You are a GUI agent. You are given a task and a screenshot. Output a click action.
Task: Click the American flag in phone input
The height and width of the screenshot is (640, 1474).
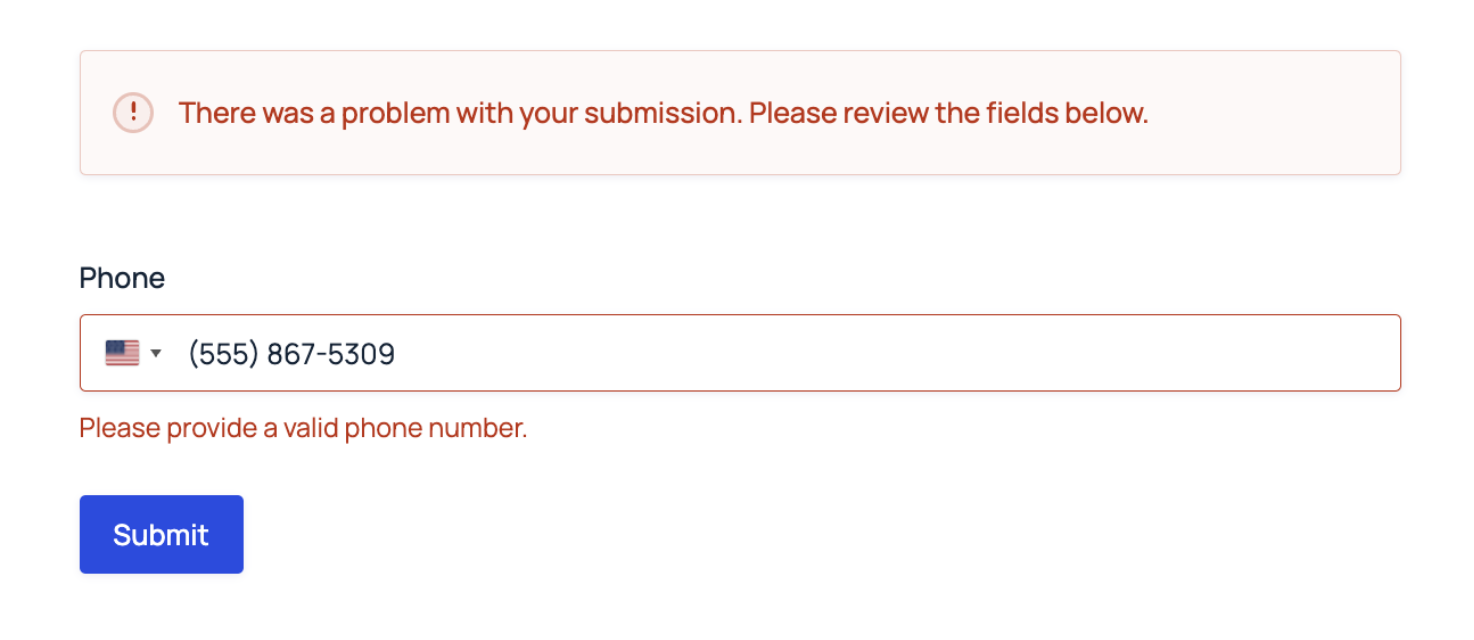[x=122, y=353]
